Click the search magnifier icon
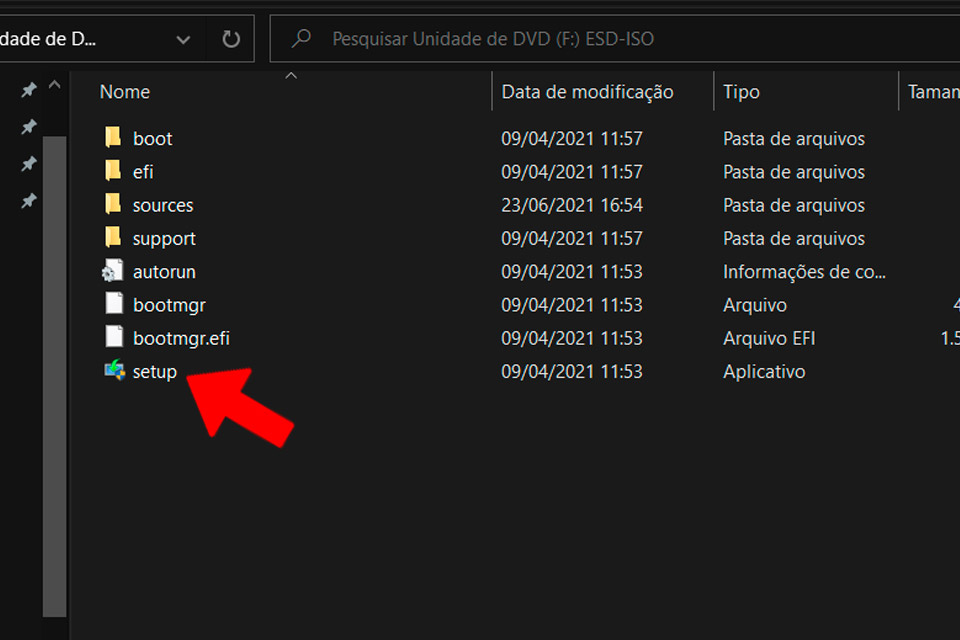 (x=301, y=39)
